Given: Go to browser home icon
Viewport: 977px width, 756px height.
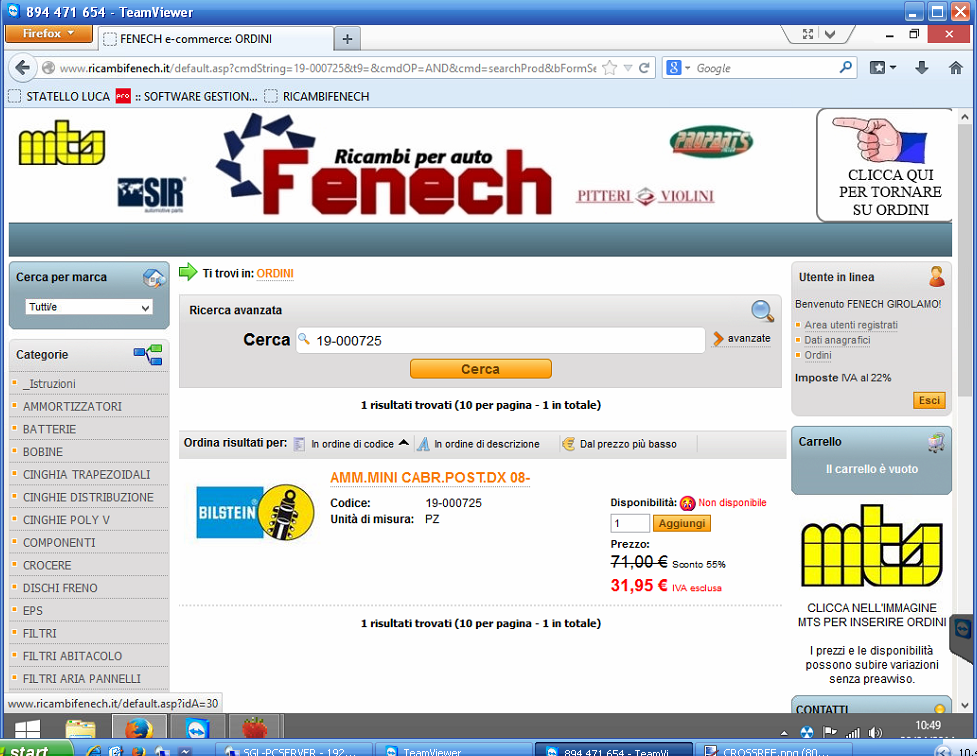Looking at the screenshot, I should (956, 68).
